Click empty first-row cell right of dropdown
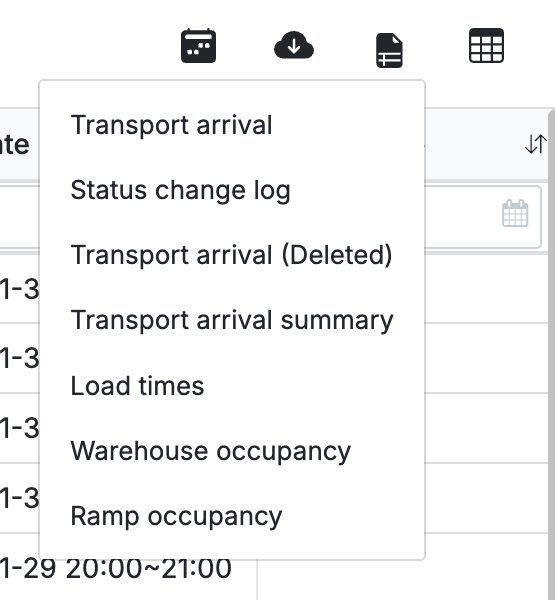 [x=486, y=289]
